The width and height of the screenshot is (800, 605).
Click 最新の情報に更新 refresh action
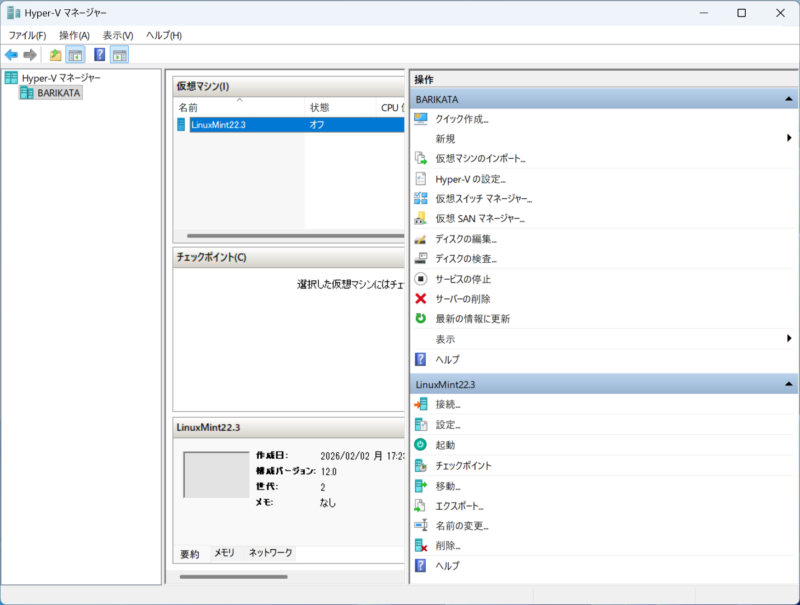[472, 319]
